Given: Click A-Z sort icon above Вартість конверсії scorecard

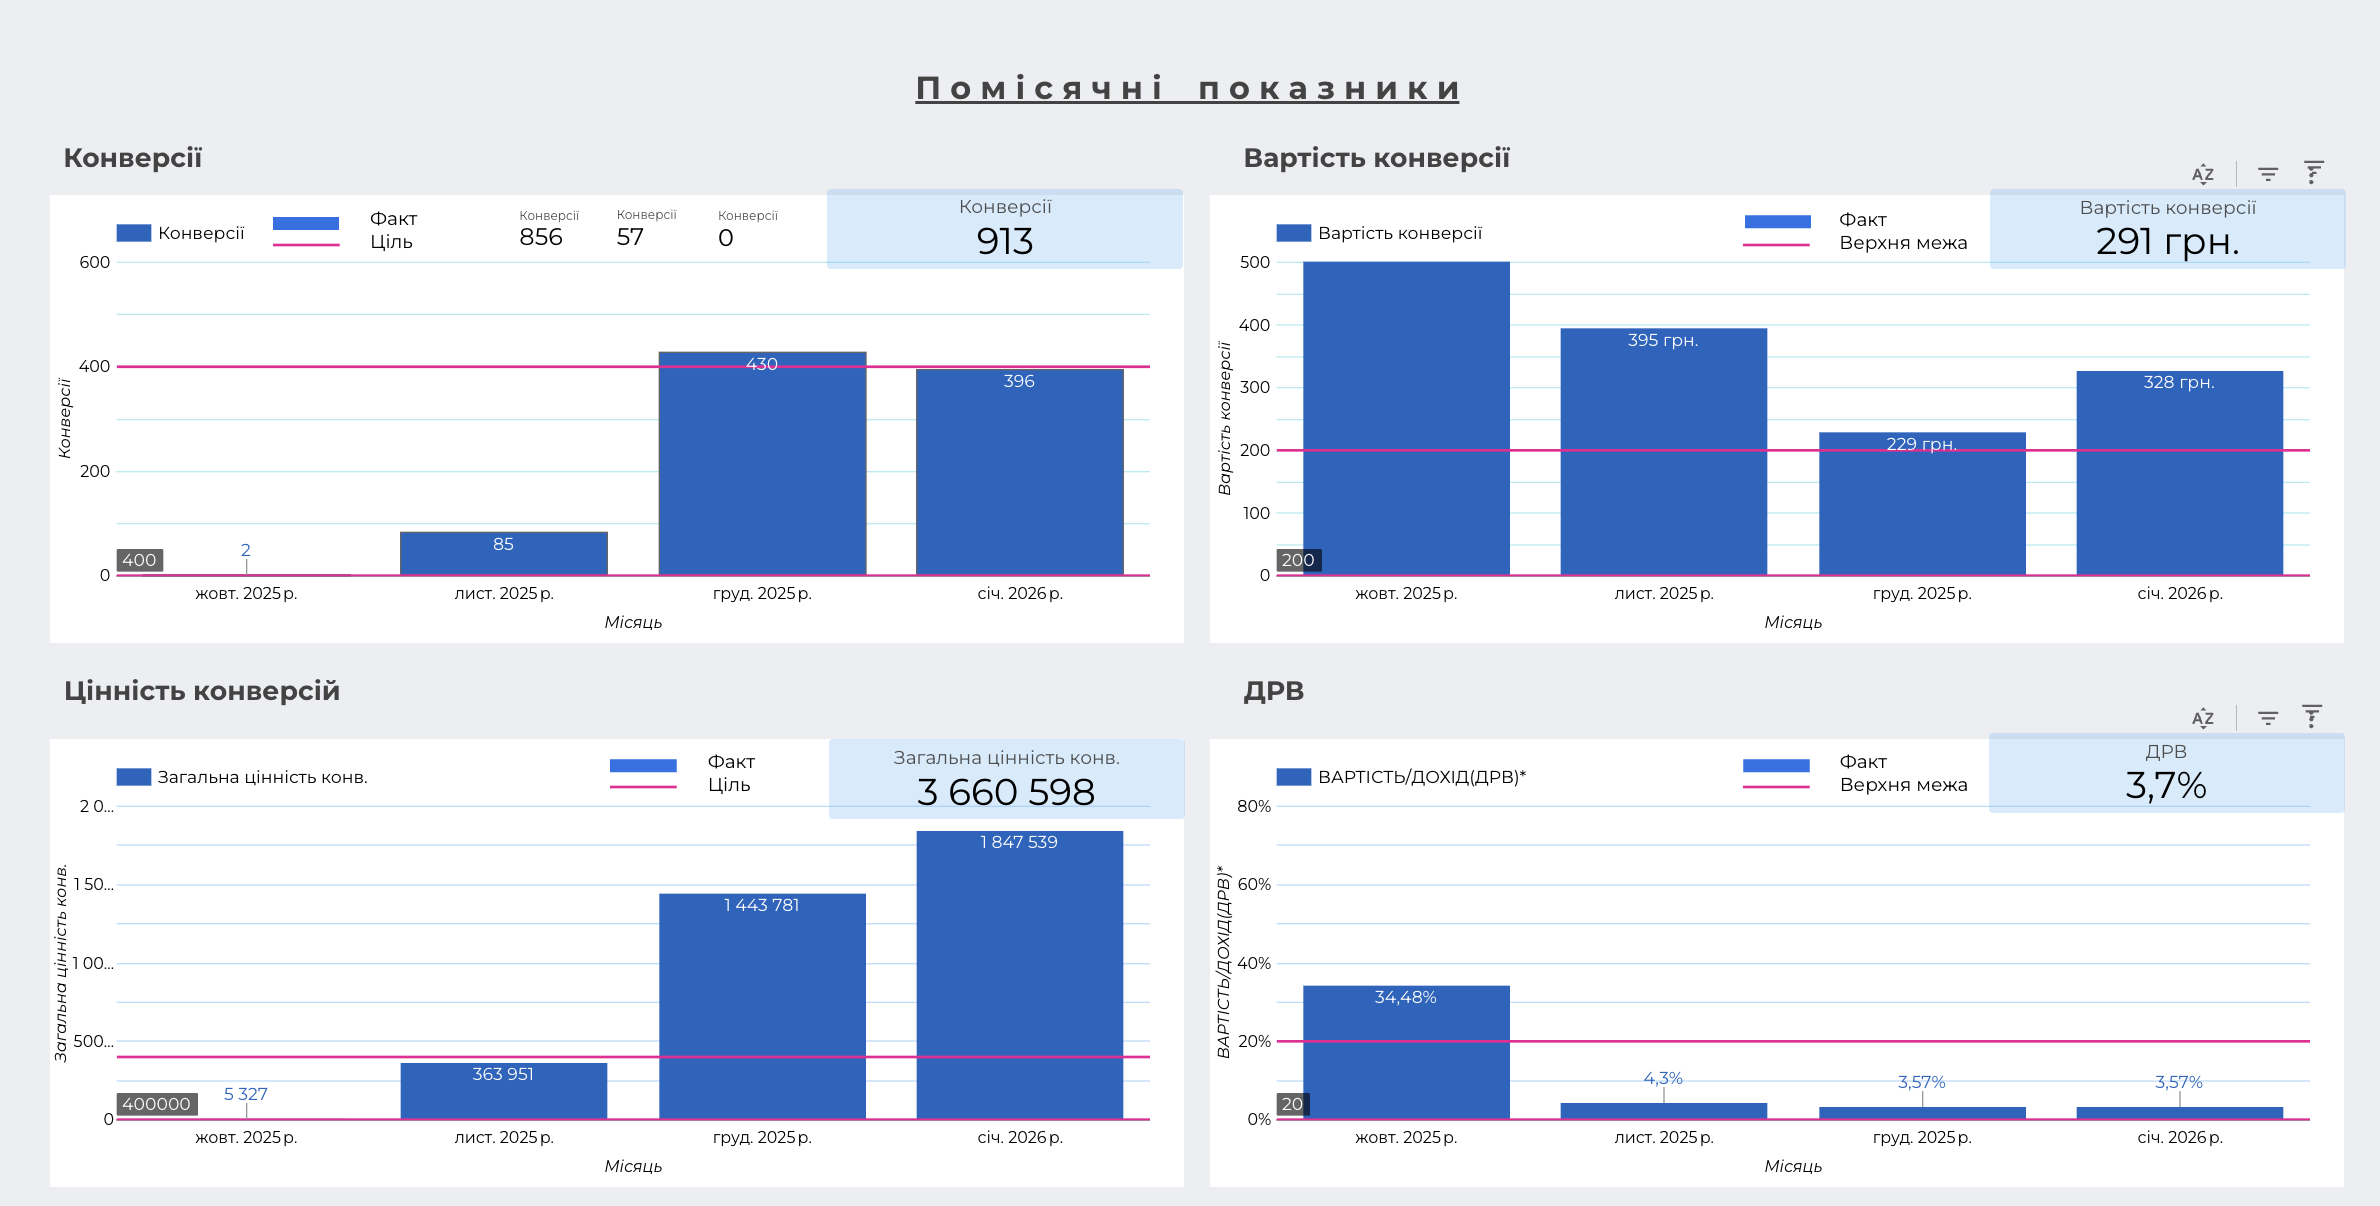Looking at the screenshot, I should pos(2202,174).
